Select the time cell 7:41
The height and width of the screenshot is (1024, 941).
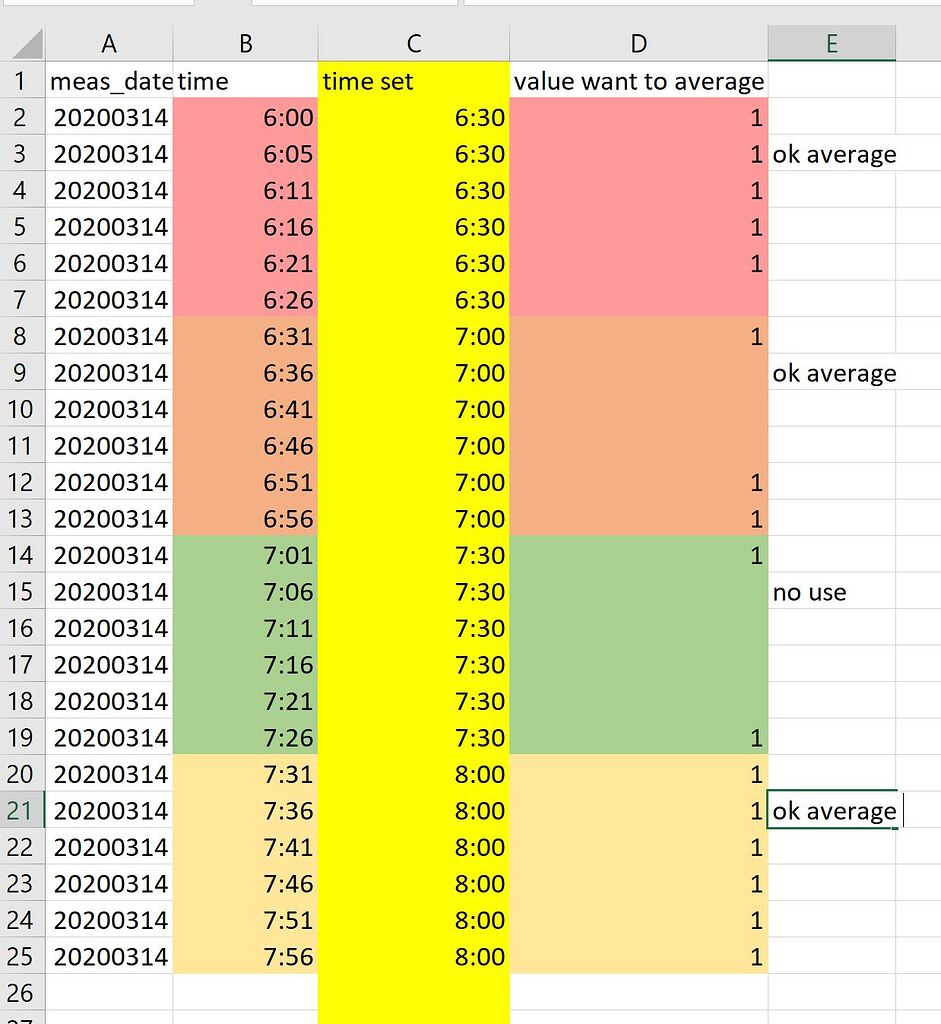246,847
